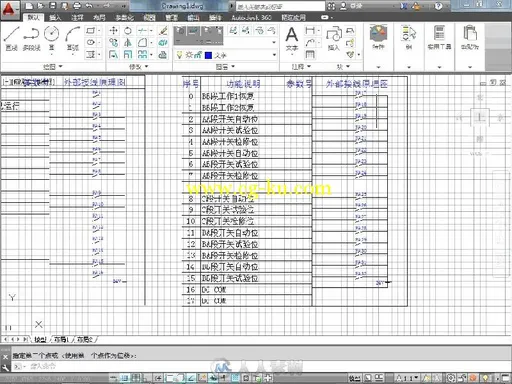Click the Save icon in quick access toolbar
The image size is (512, 384).
[x=53, y=6]
